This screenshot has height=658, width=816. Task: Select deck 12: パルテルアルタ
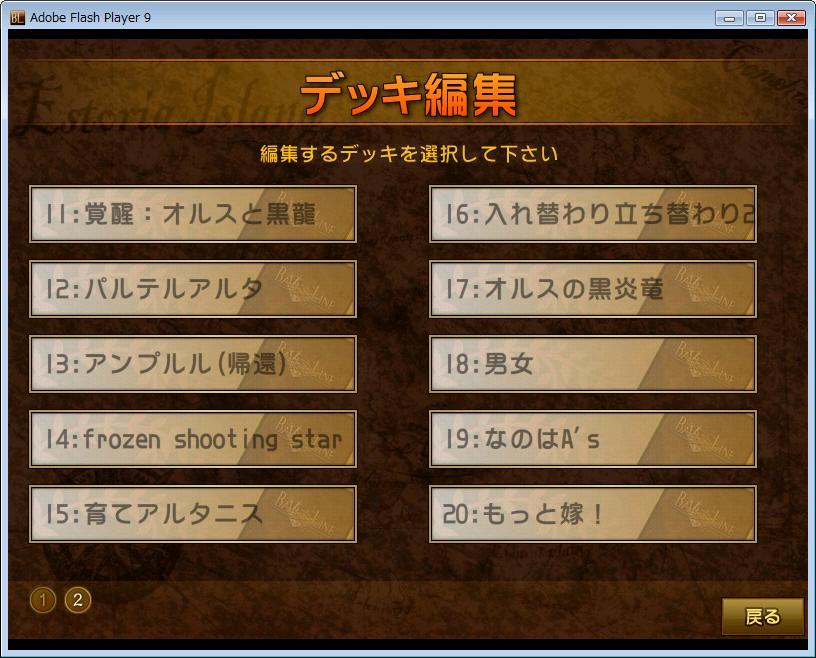point(193,289)
